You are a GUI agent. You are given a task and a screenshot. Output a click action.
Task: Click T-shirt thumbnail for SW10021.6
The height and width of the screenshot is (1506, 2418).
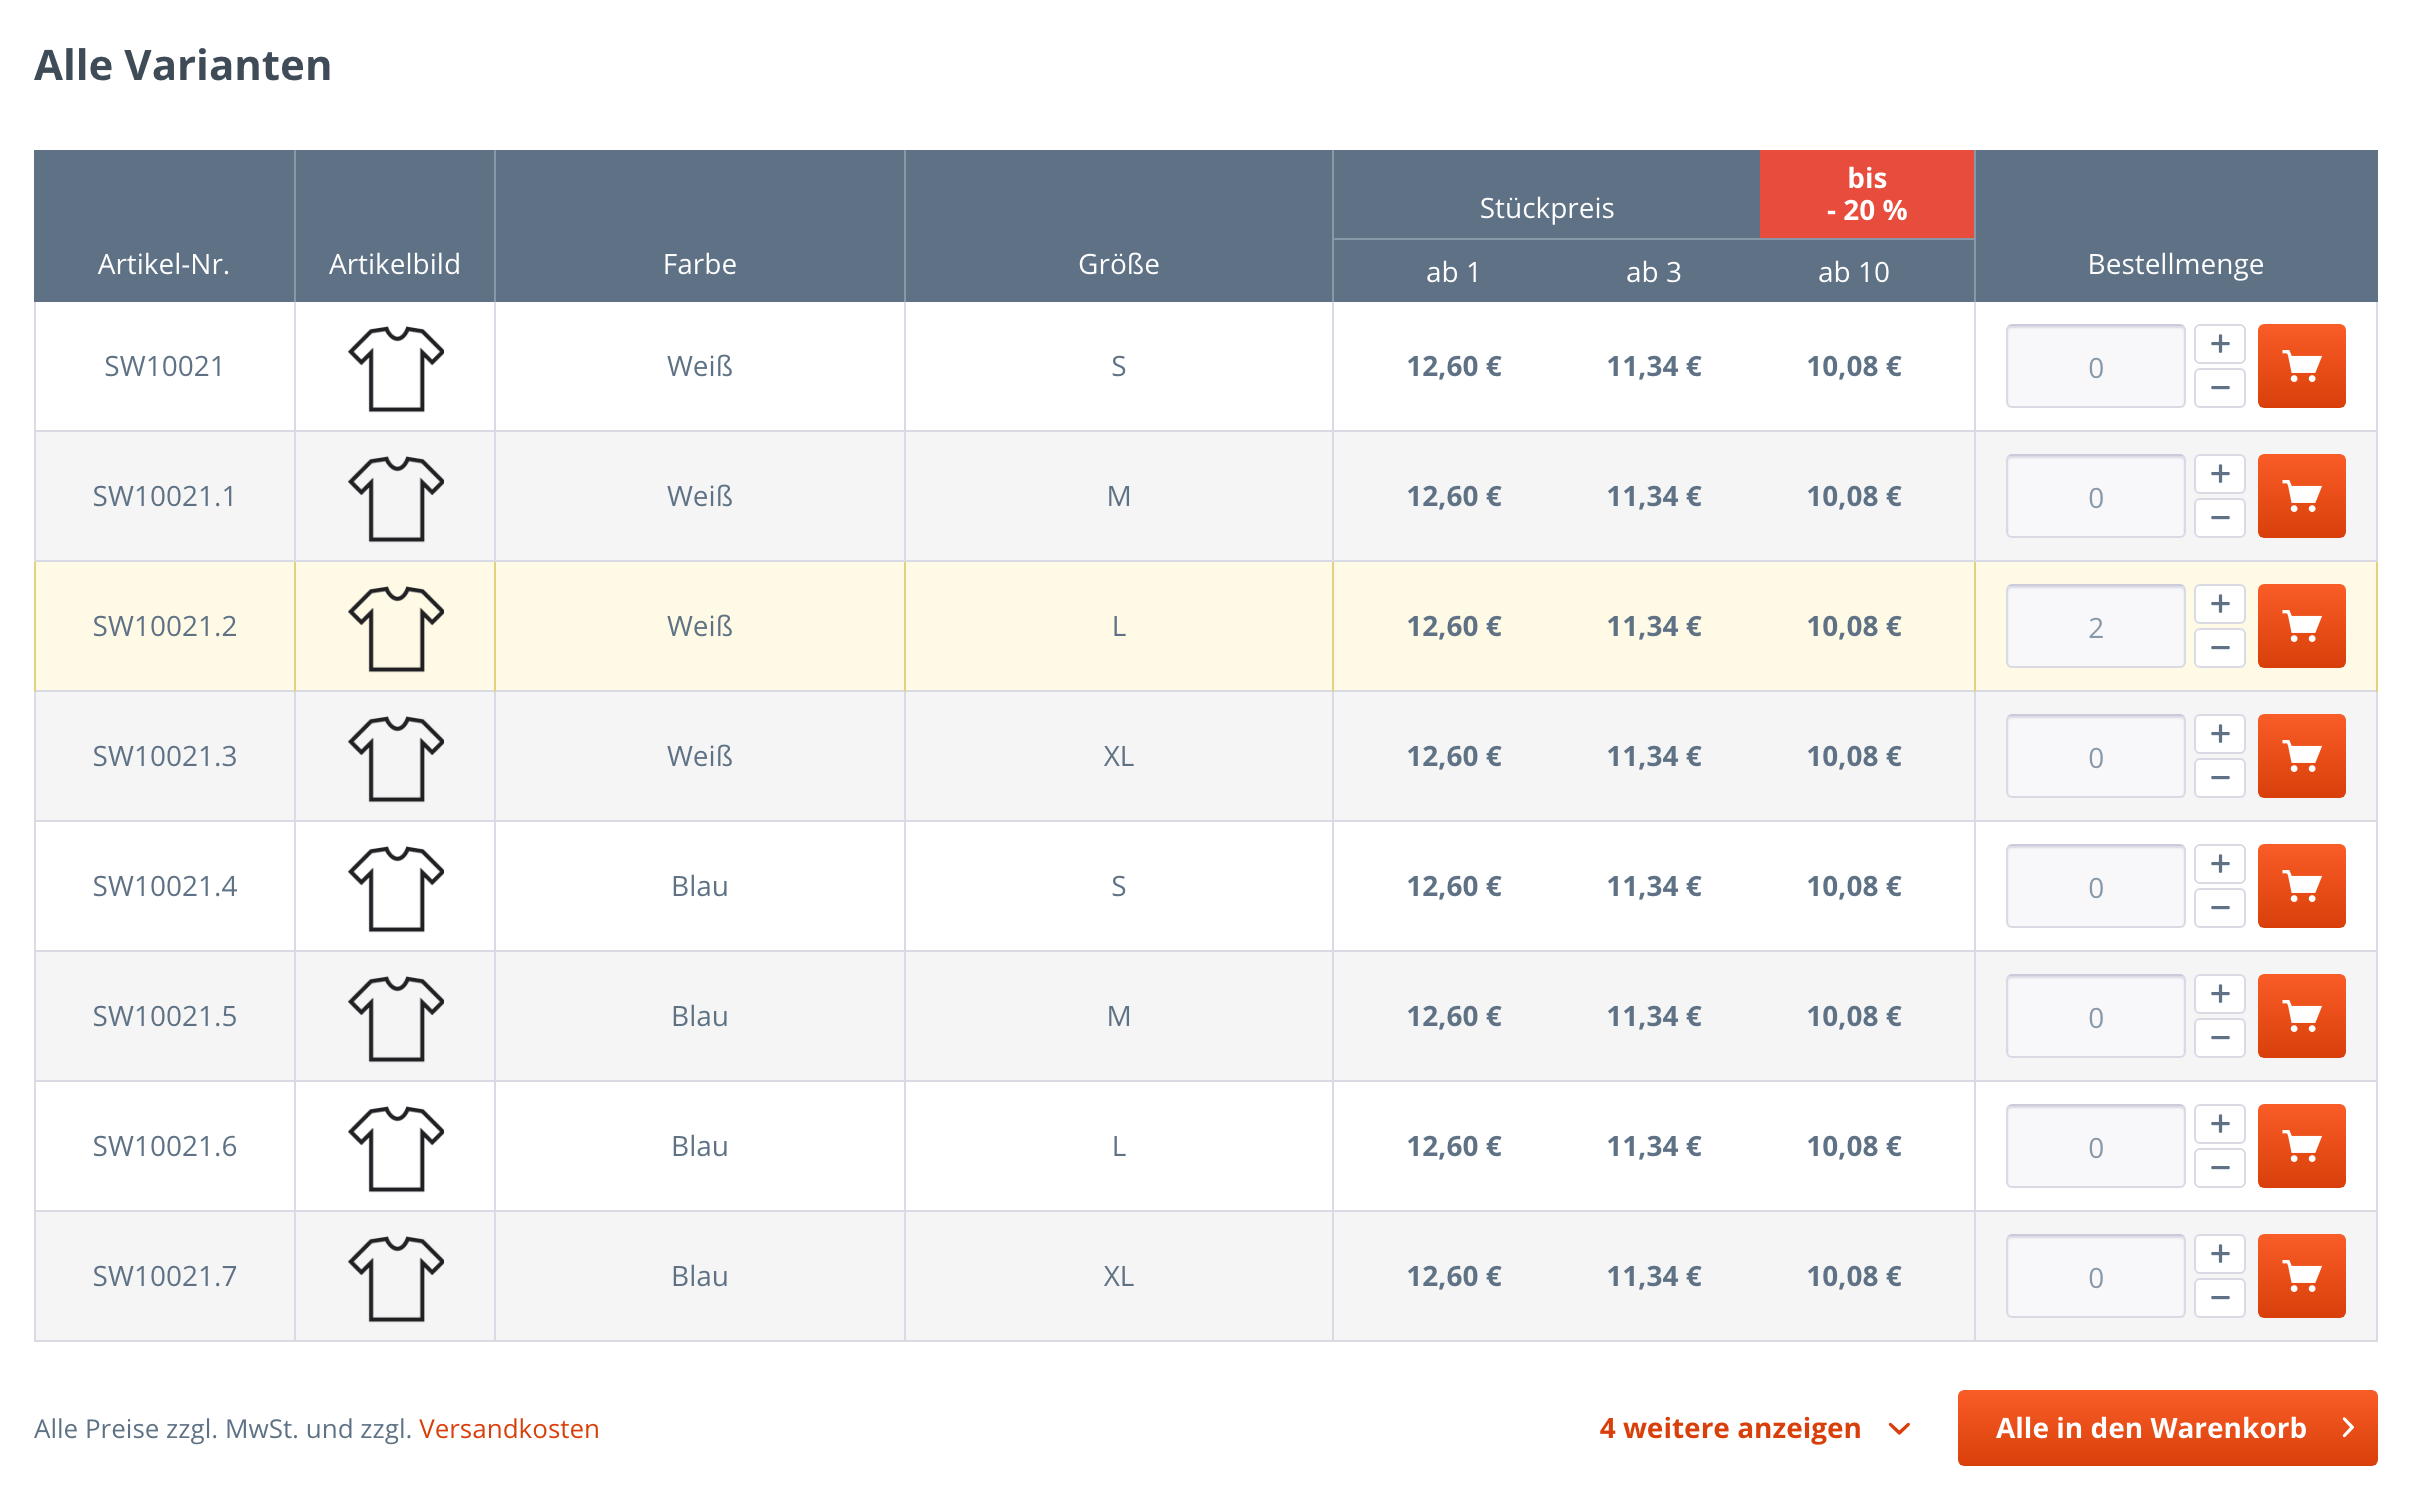[x=396, y=1148]
